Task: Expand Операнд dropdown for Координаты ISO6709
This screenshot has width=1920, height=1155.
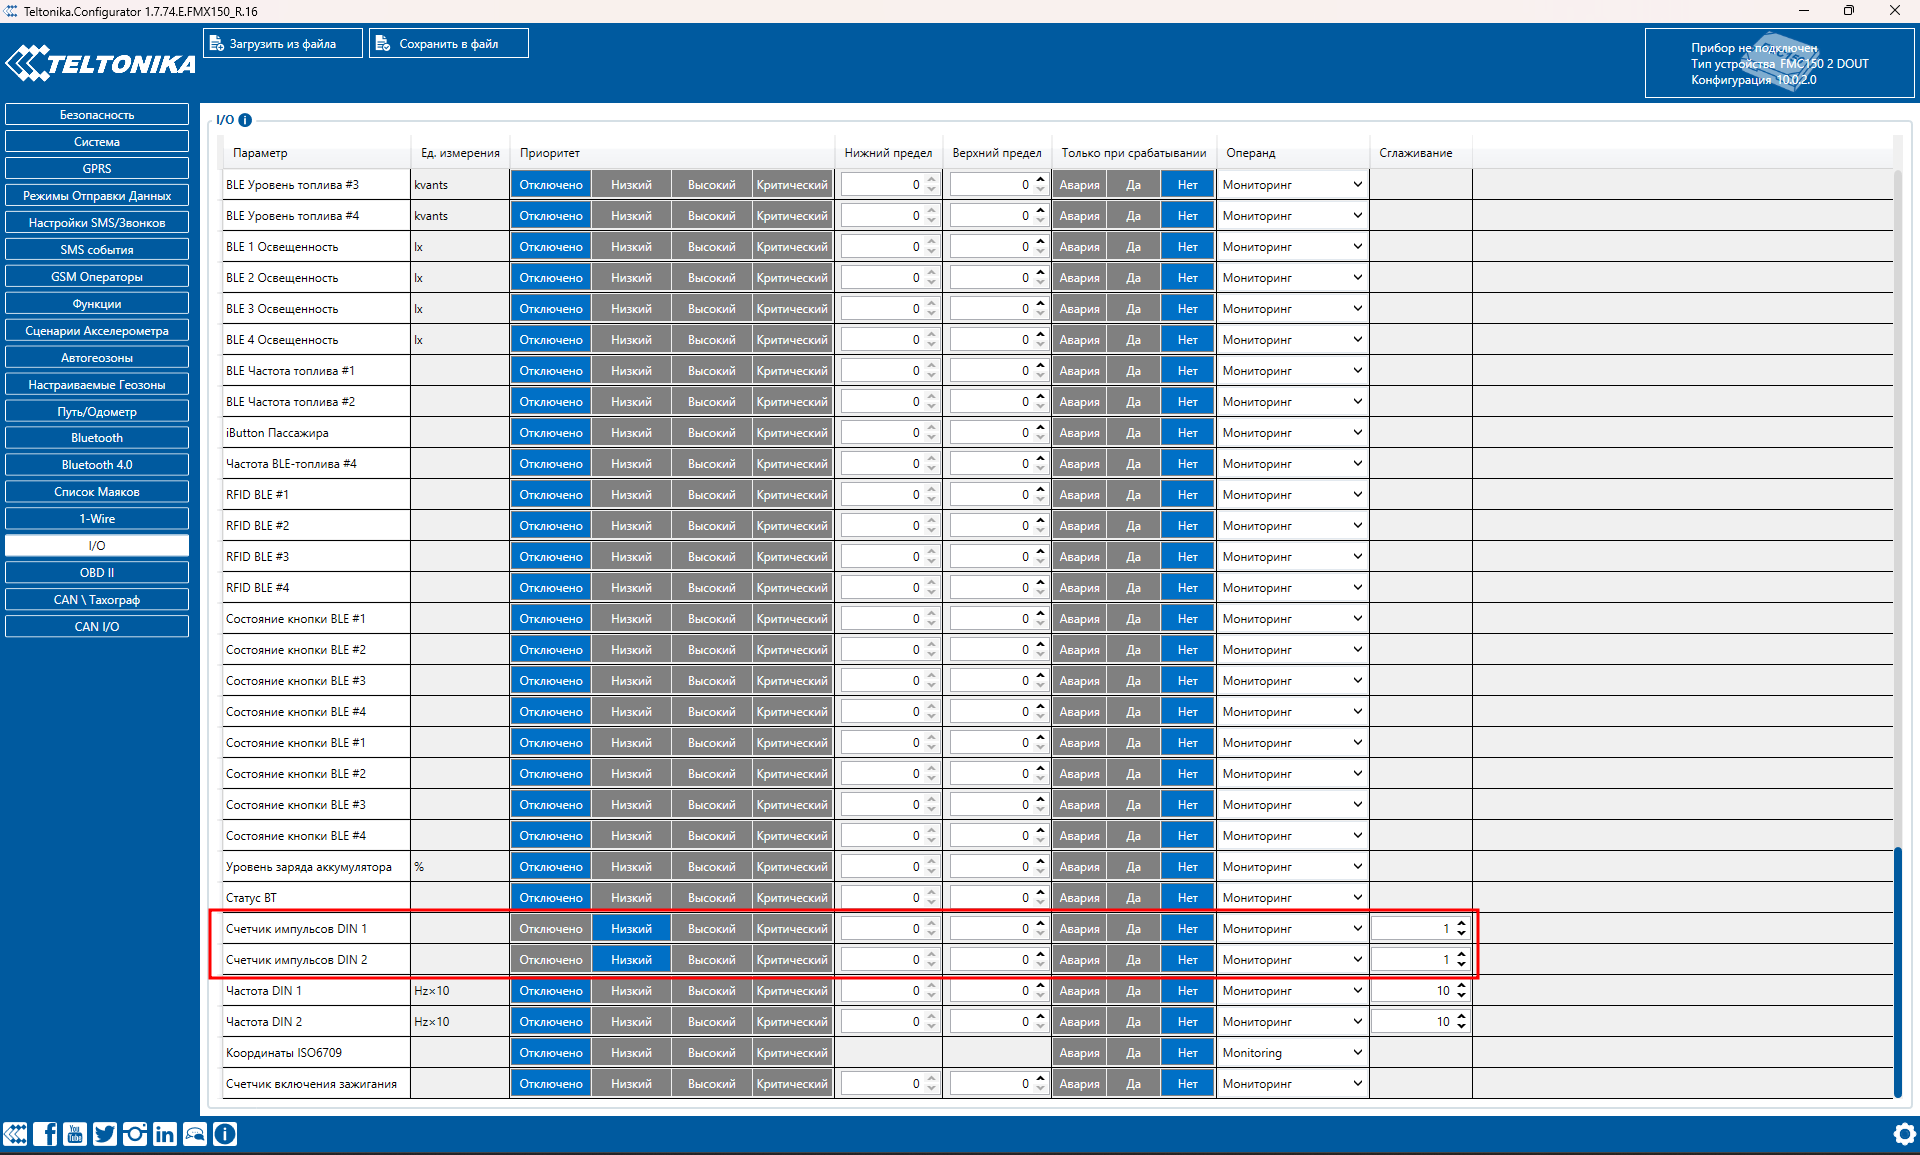Action: point(1291,1053)
